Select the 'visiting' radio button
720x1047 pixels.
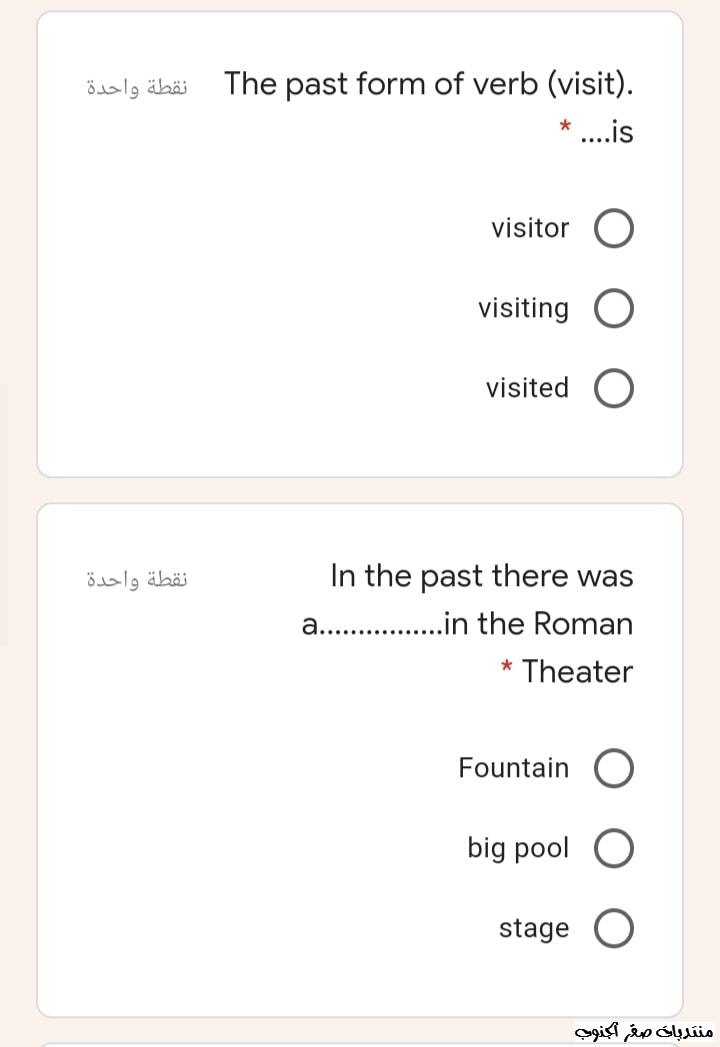(x=614, y=309)
